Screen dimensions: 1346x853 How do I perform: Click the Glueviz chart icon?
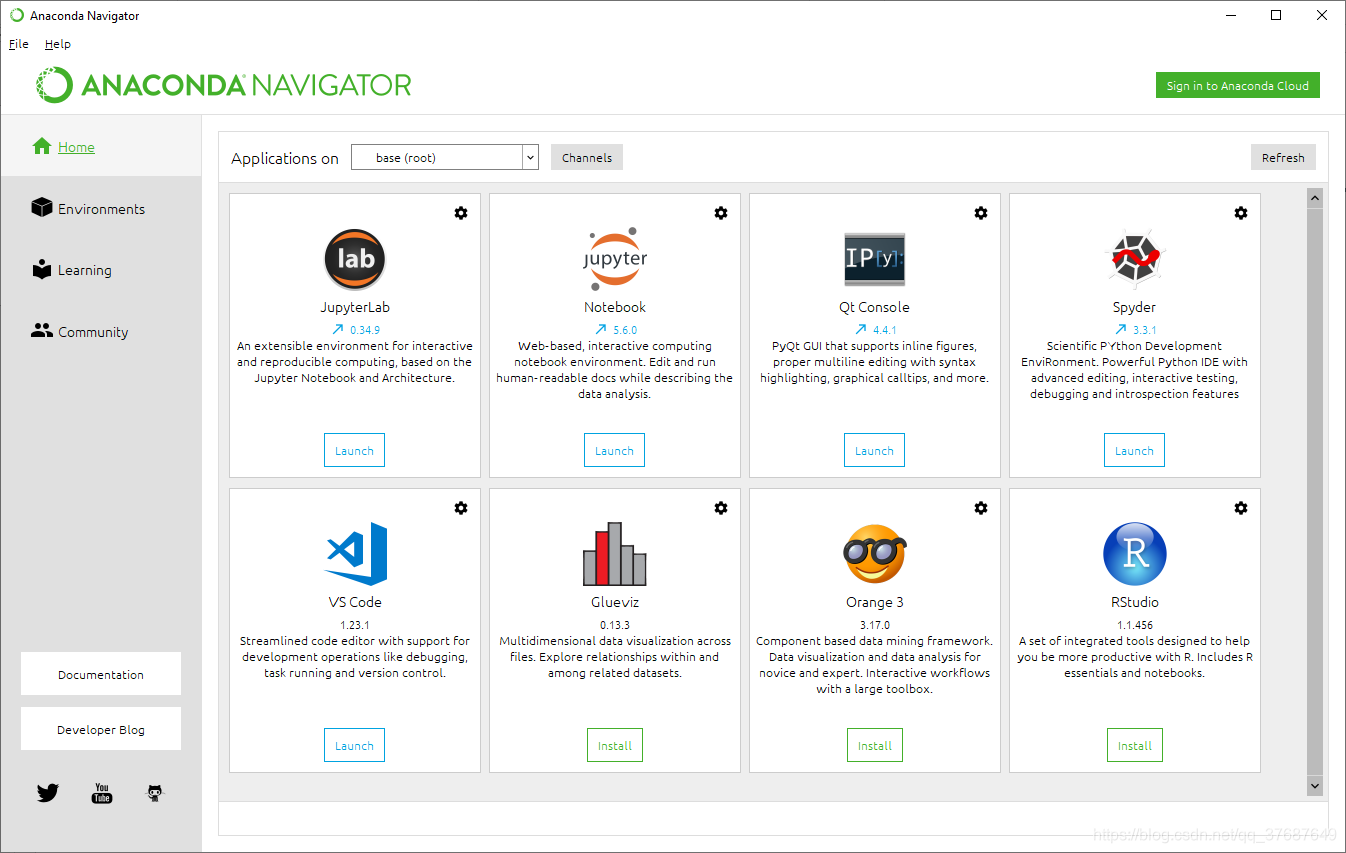pos(614,554)
